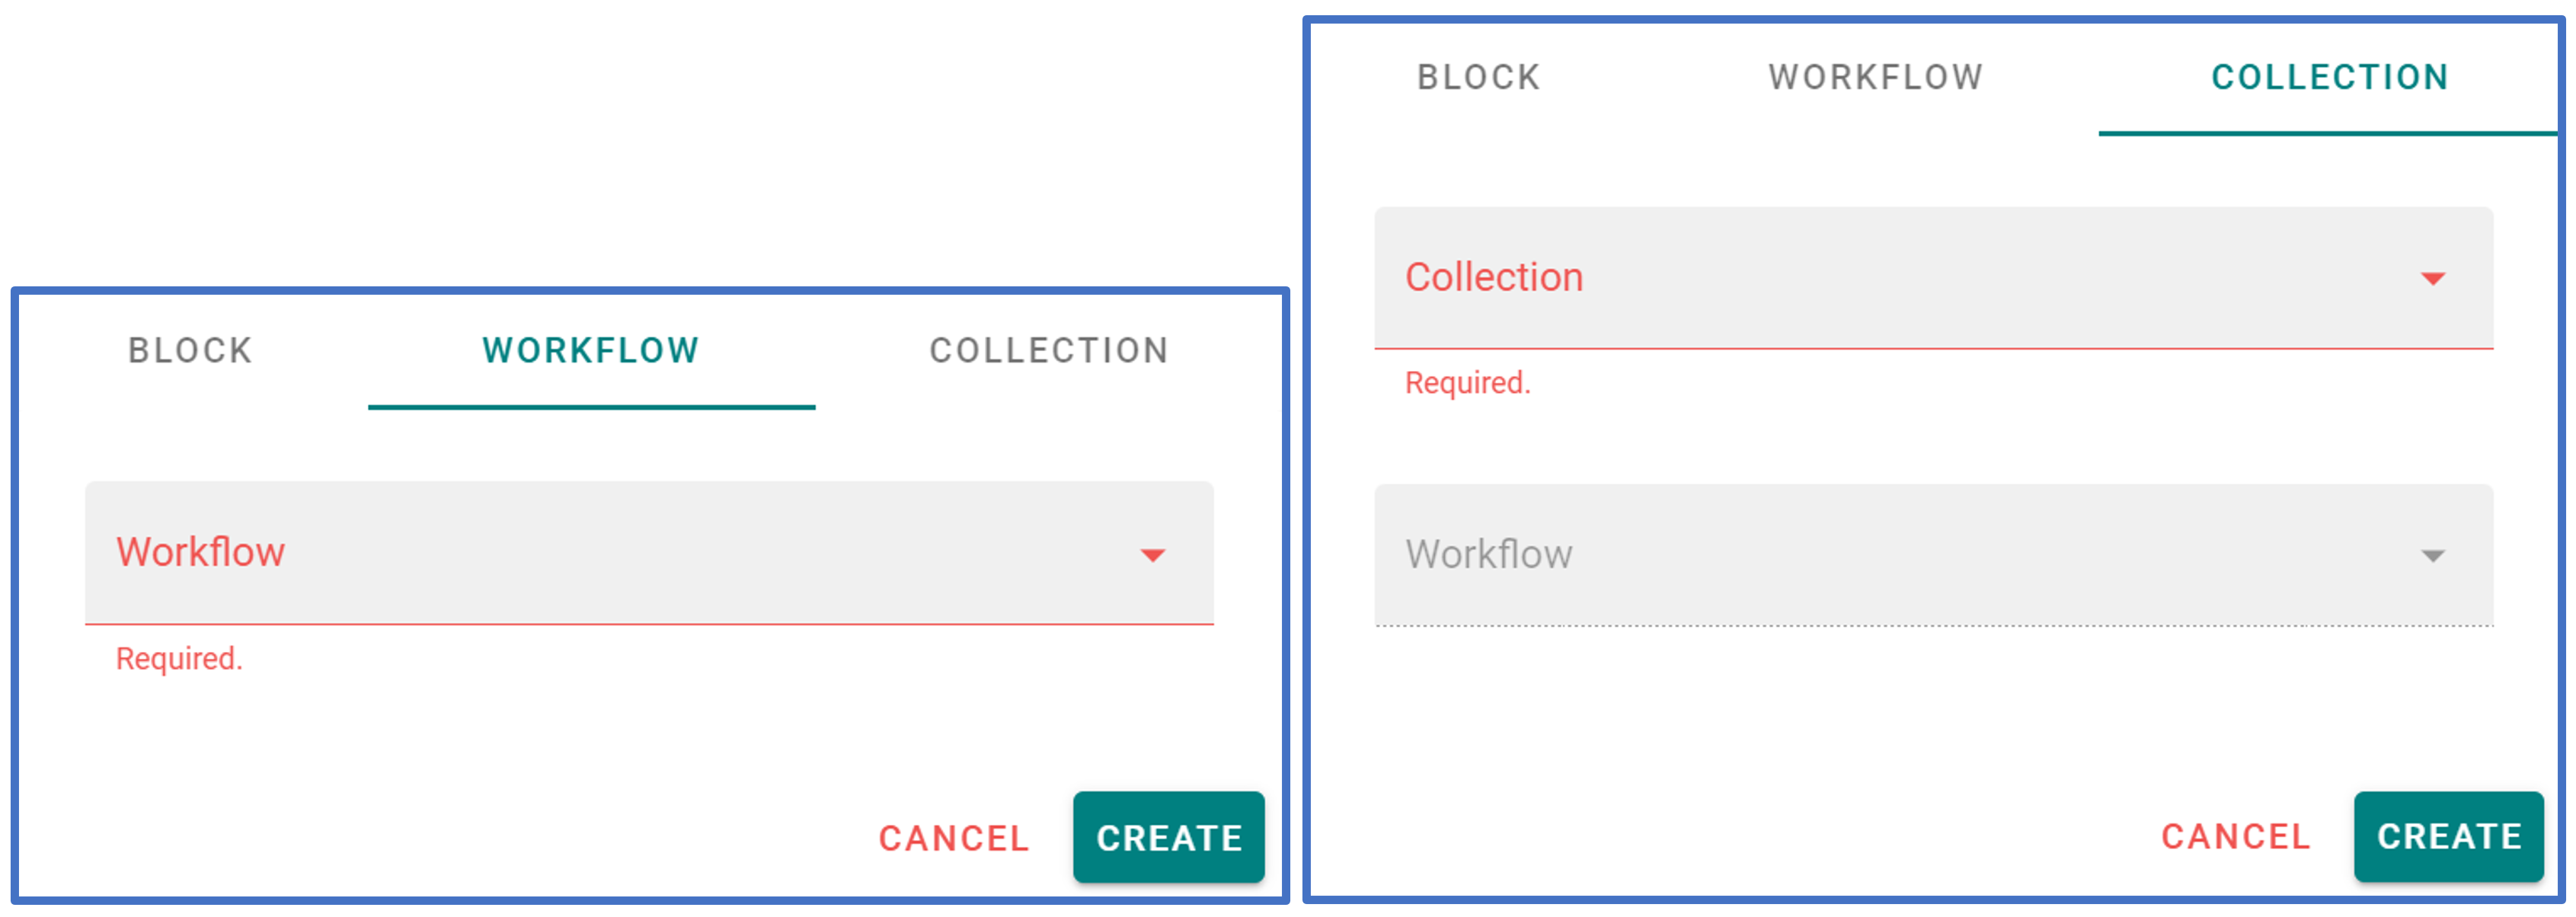Expand the red arrow on the Collection dropdown

tap(2432, 278)
